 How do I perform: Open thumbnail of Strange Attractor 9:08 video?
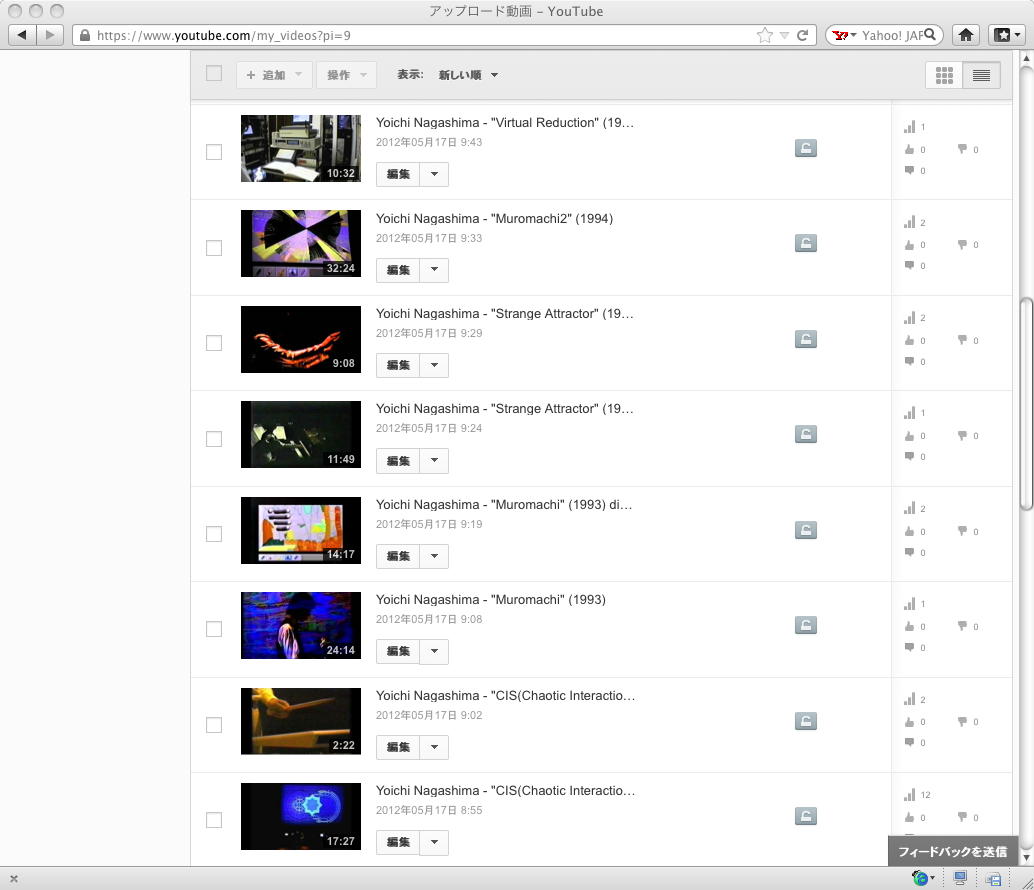click(x=301, y=339)
